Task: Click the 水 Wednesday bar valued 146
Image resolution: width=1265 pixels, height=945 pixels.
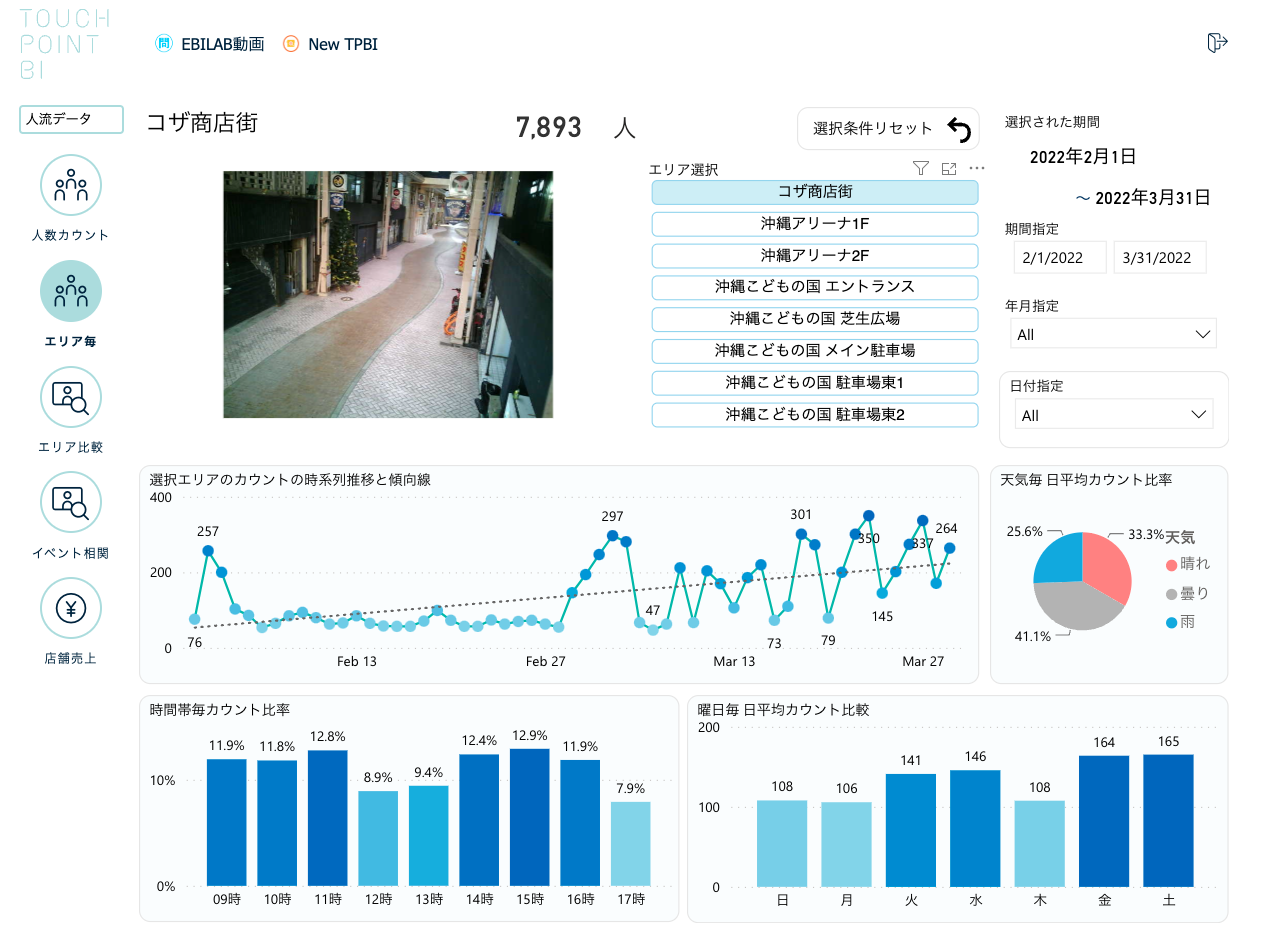Action: (975, 829)
